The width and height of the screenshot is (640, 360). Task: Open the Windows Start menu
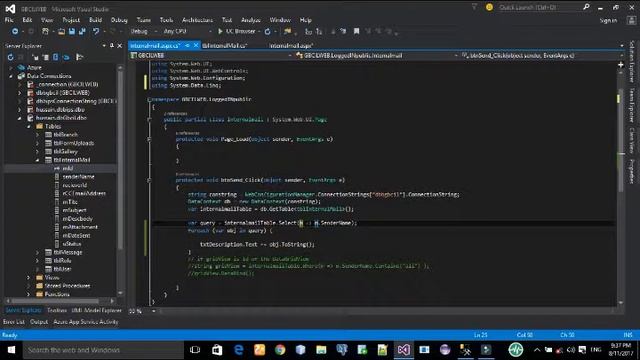click(11, 350)
